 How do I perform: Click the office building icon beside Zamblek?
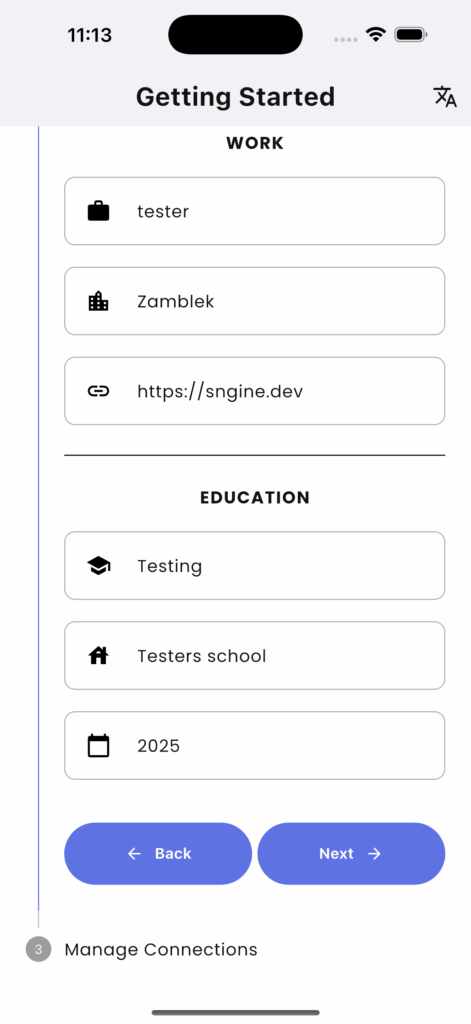coord(99,301)
